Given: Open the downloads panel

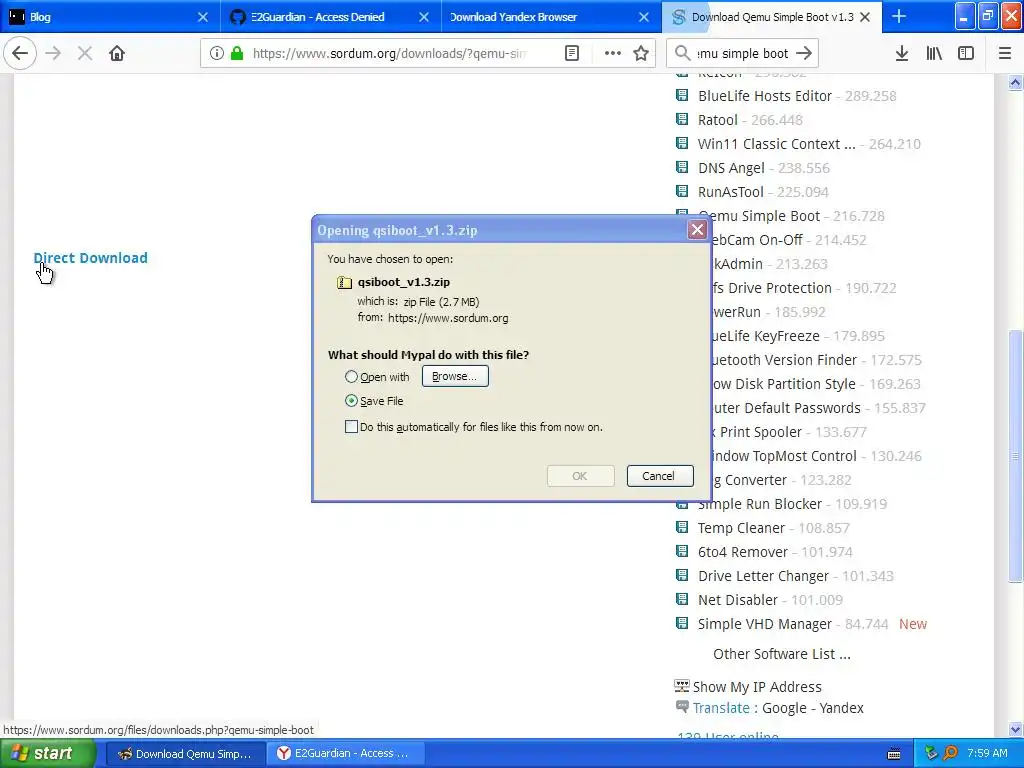Looking at the screenshot, I should click(902, 54).
